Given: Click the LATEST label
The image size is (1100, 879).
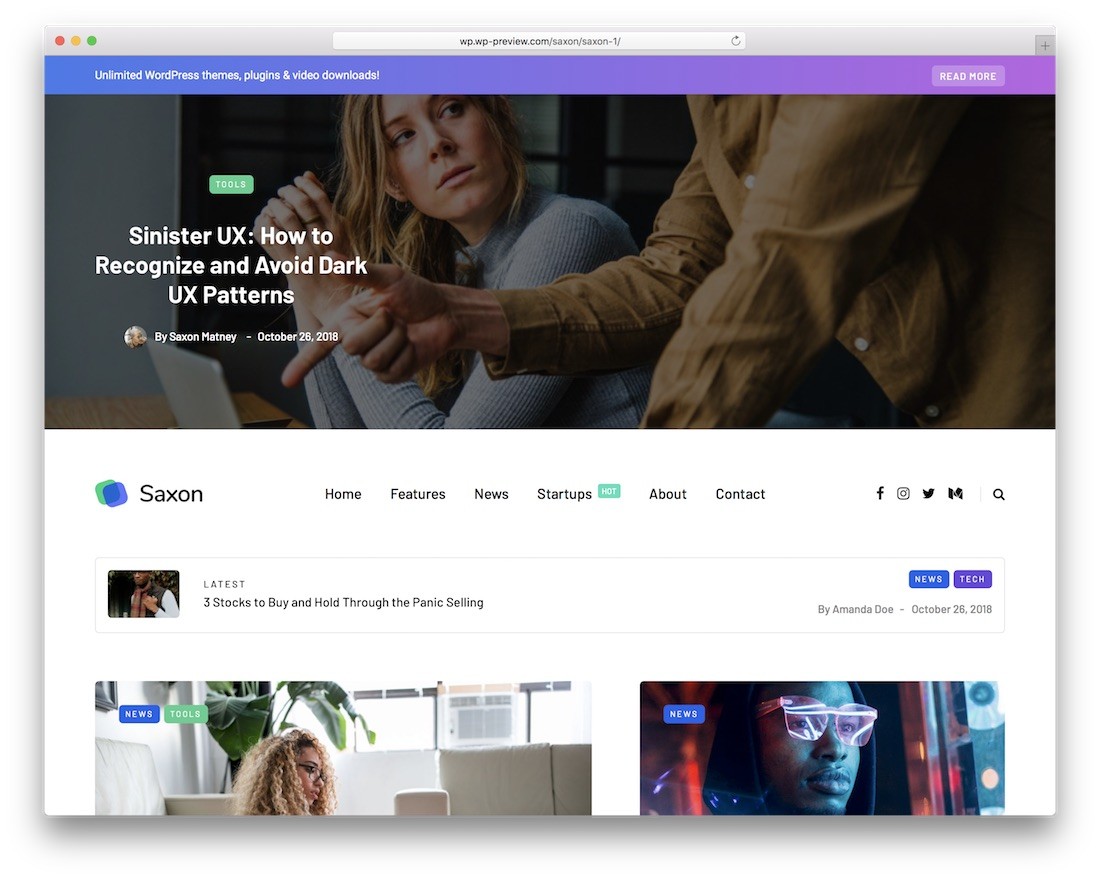Looking at the screenshot, I should (x=224, y=584).
